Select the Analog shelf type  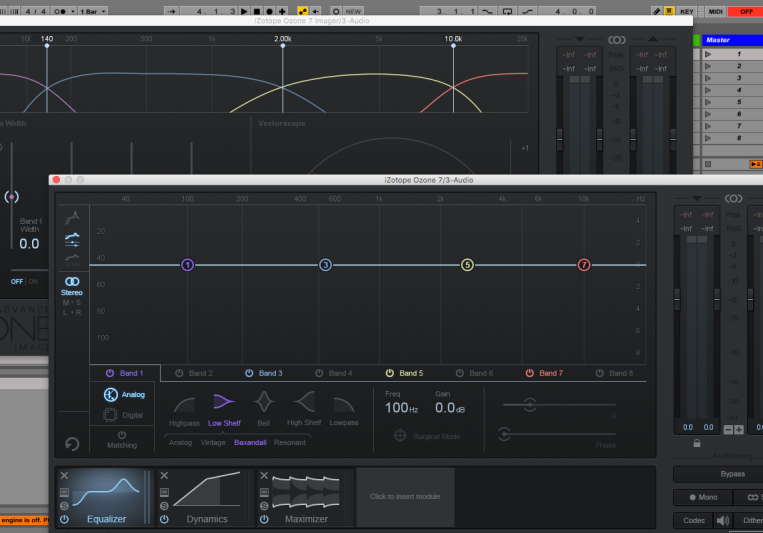[181, 442]
